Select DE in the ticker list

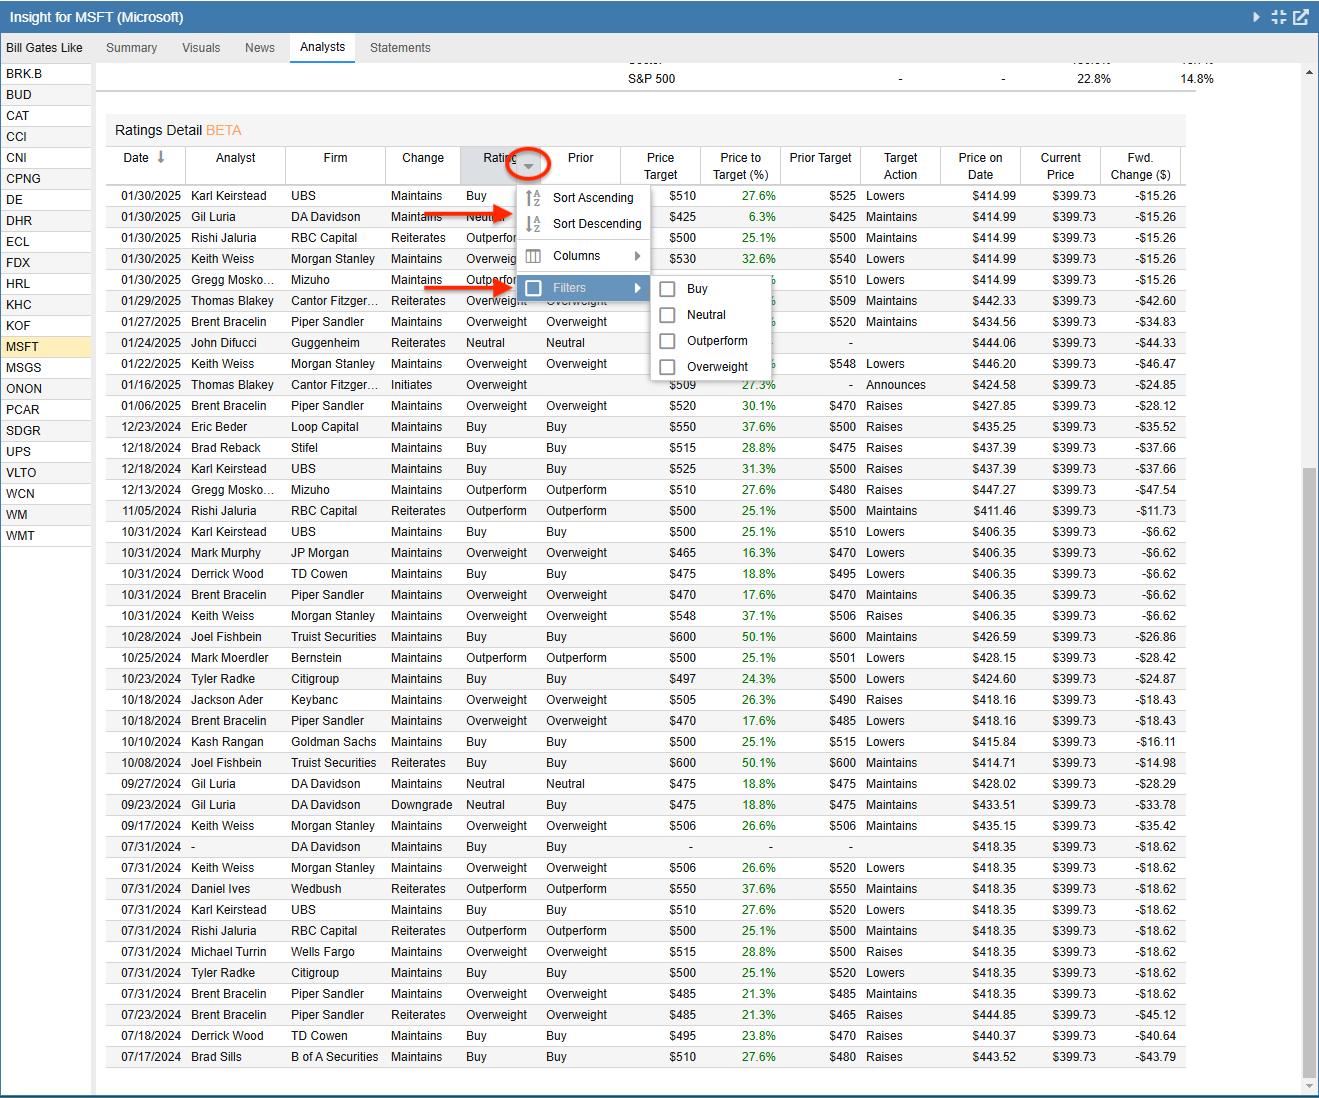point(46,200)
